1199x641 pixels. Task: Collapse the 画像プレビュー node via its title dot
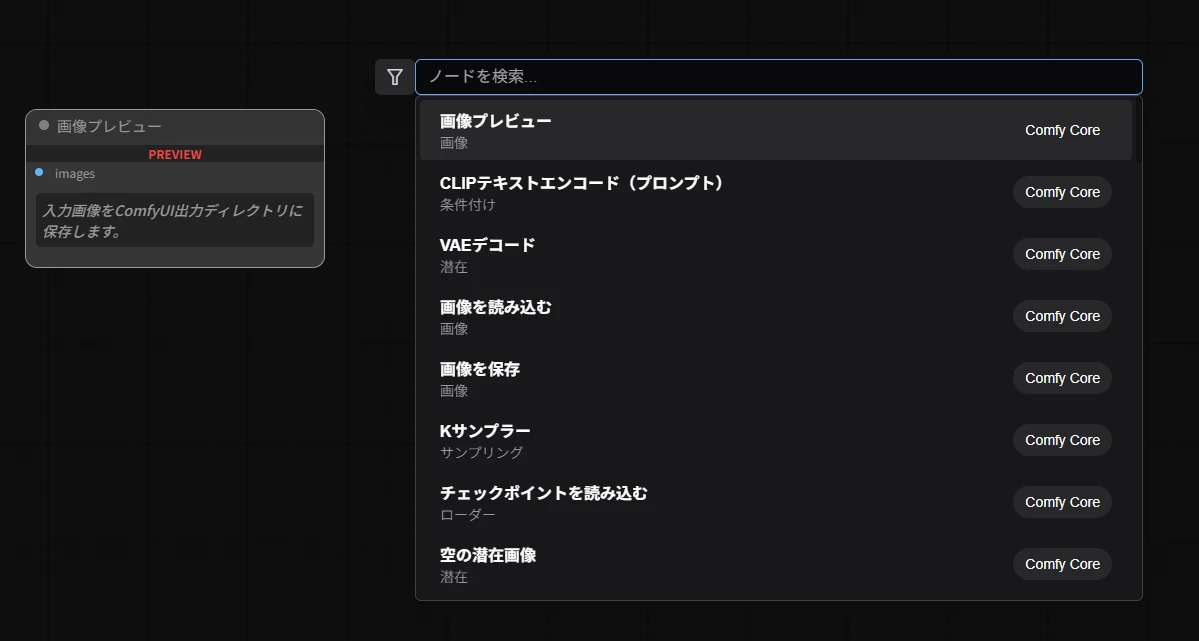point(44,126)
